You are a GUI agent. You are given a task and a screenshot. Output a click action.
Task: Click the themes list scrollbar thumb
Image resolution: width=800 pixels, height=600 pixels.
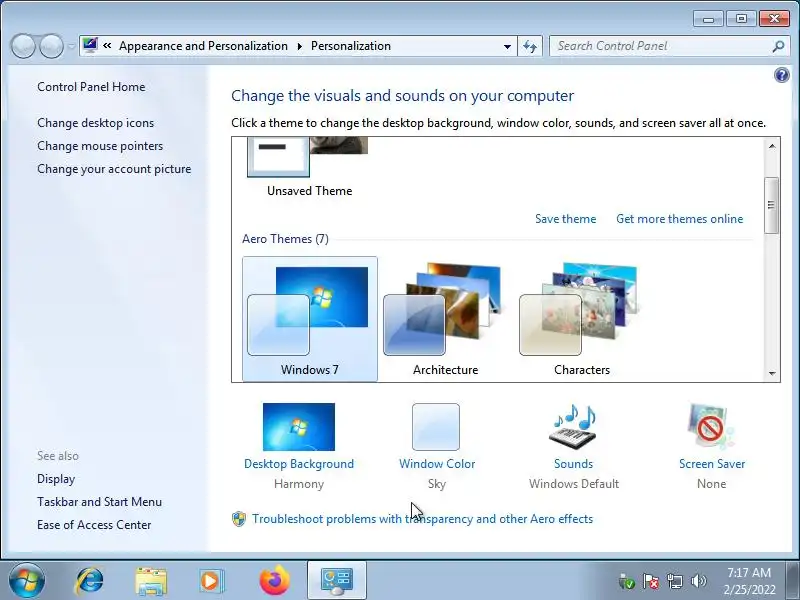(x=772, y=205)
